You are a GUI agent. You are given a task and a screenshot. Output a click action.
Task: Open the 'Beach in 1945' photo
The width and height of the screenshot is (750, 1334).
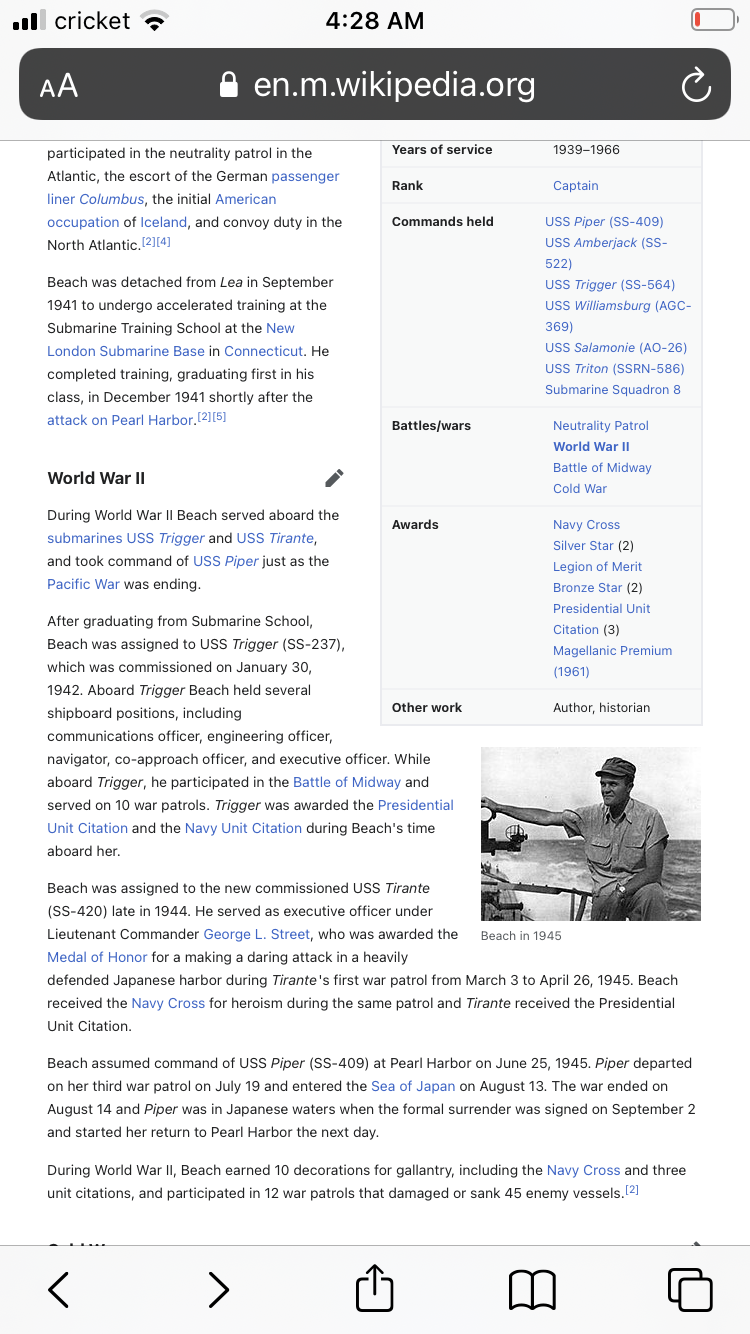click(x=591, y=834)
